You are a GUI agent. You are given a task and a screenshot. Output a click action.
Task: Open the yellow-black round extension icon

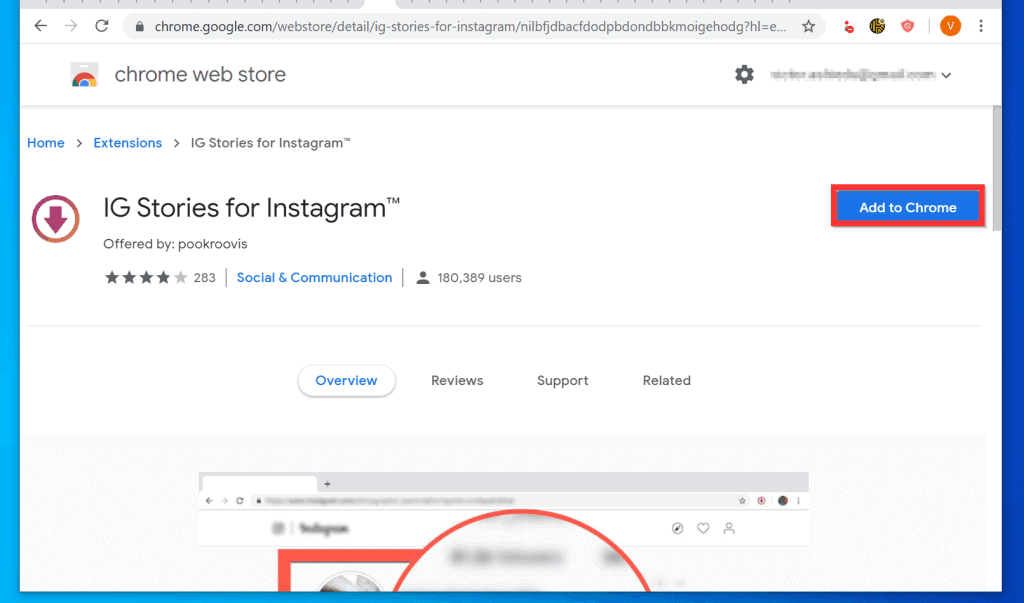pyautogui.click(x=877, y=26)
